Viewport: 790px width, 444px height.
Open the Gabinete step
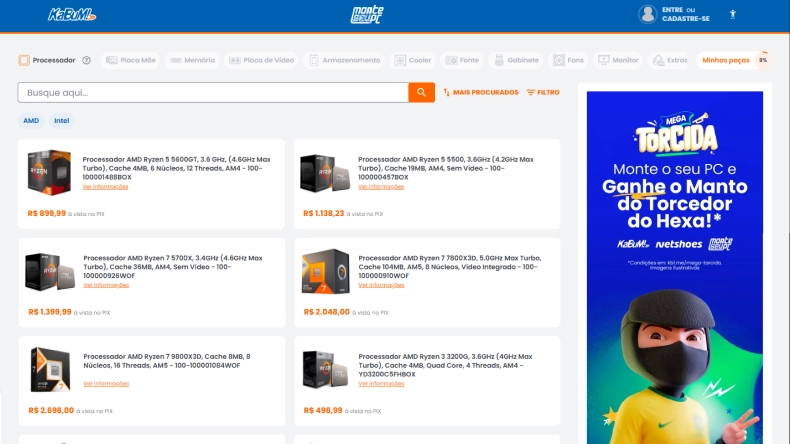coord(517,60)
